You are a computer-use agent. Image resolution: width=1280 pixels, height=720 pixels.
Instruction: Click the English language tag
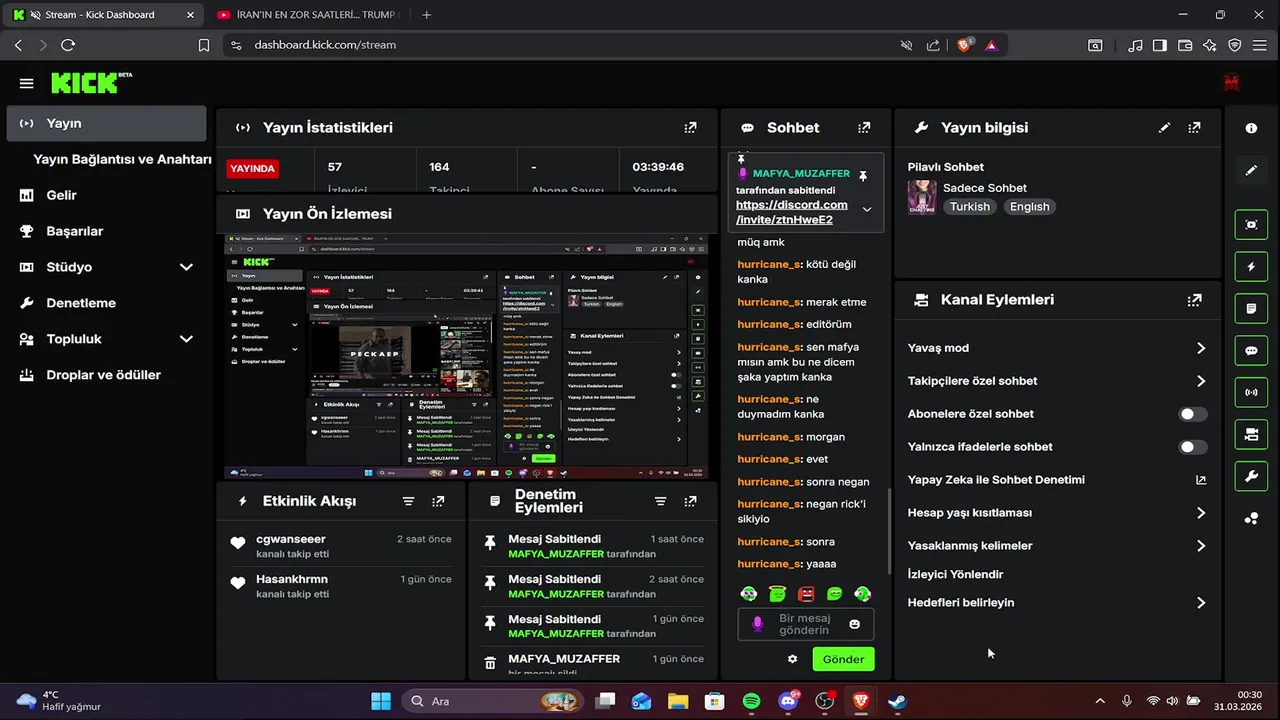1029,207
